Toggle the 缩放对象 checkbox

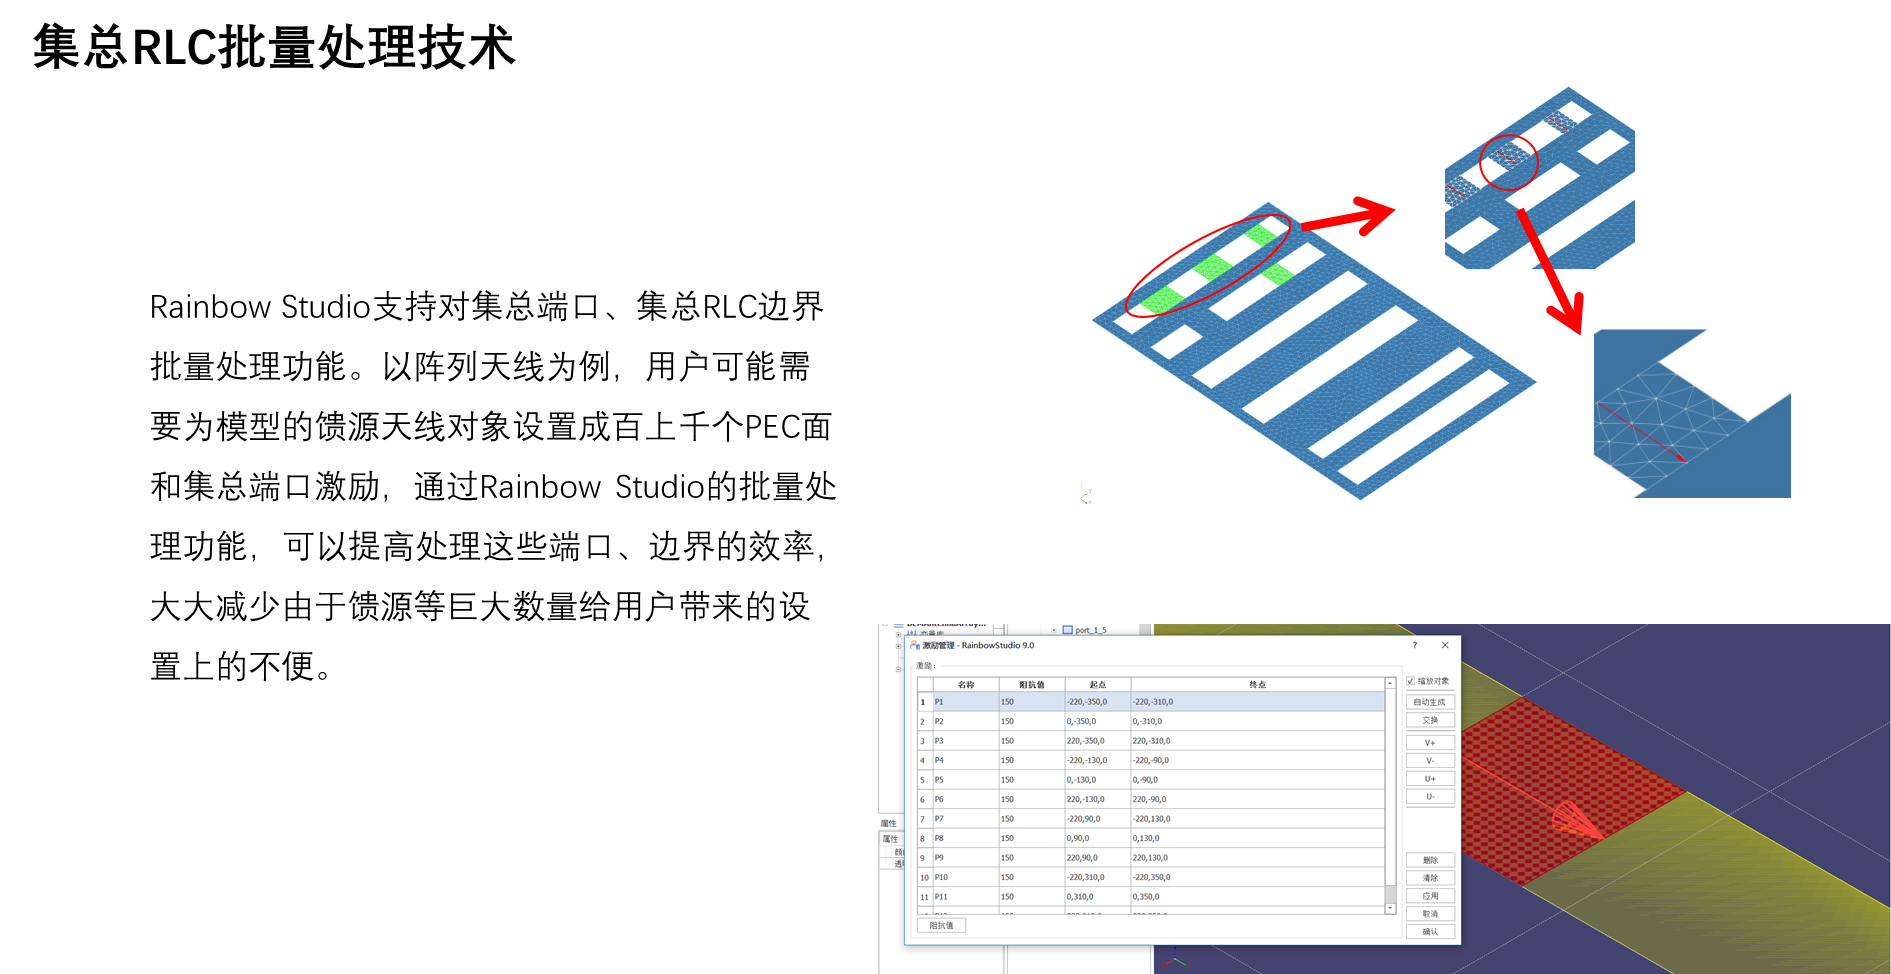pos(1410,681)
